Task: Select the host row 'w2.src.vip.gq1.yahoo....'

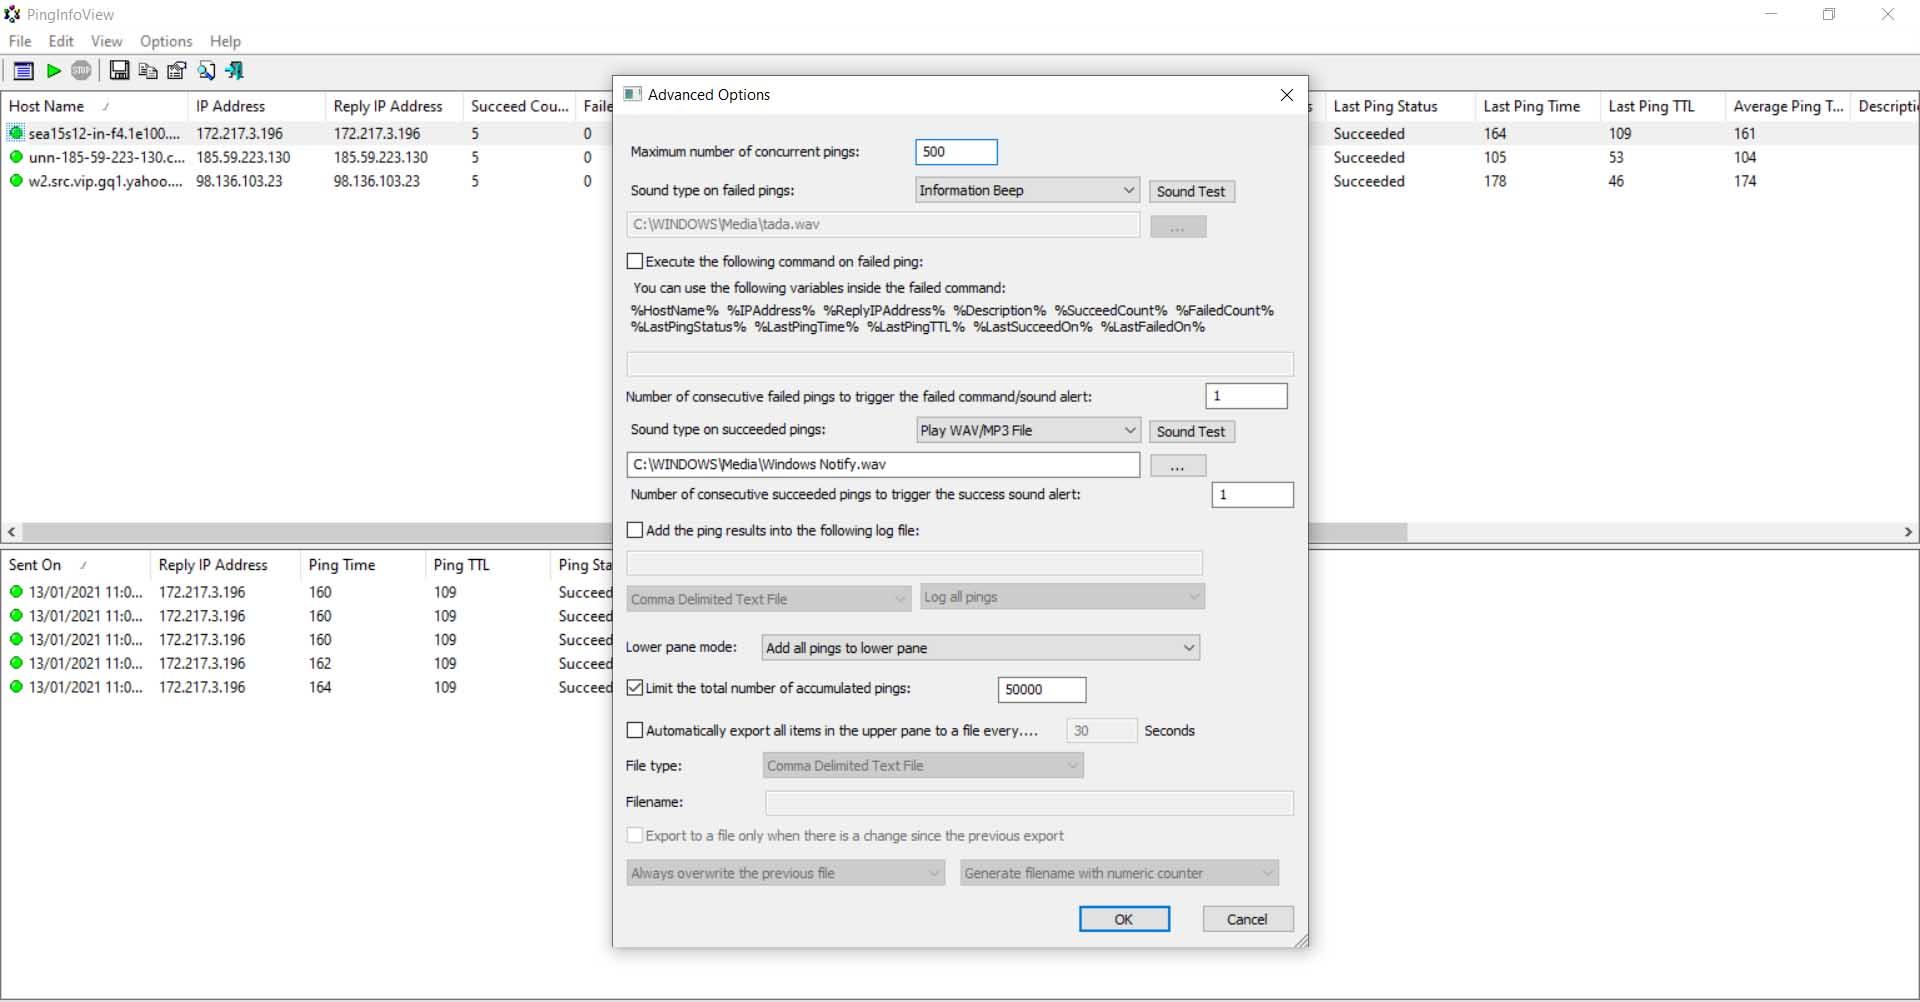Action: point(106,181)
